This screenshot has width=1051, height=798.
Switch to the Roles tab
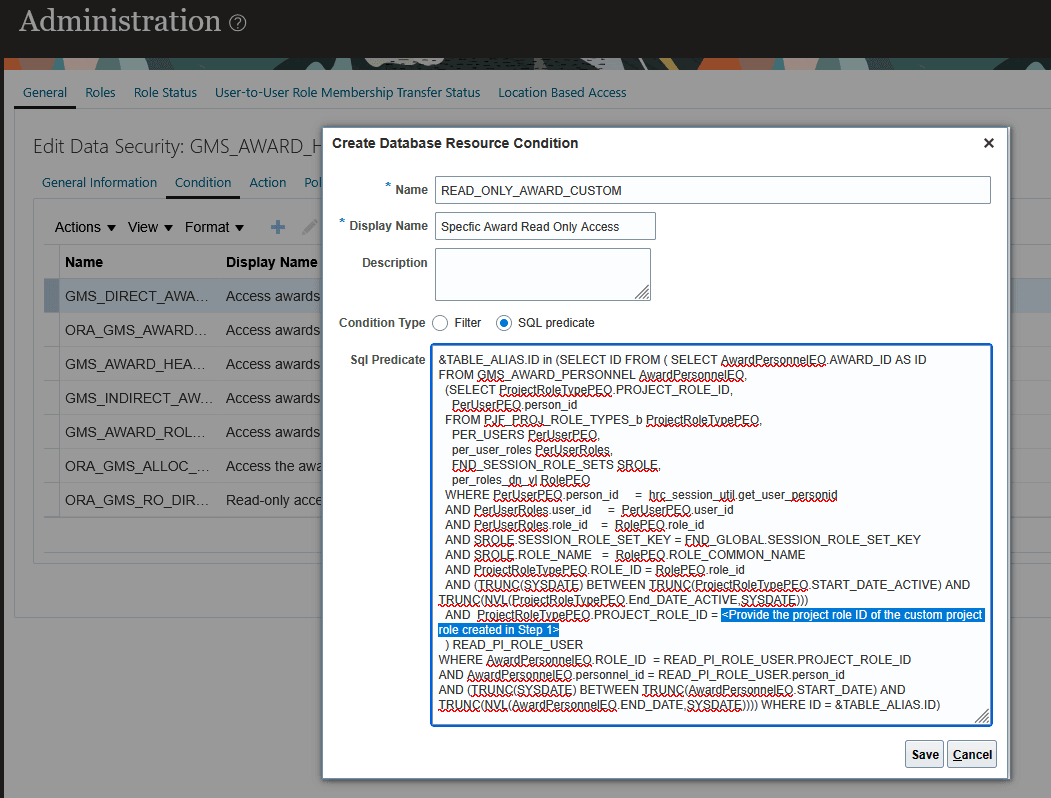tap(100, 91)
